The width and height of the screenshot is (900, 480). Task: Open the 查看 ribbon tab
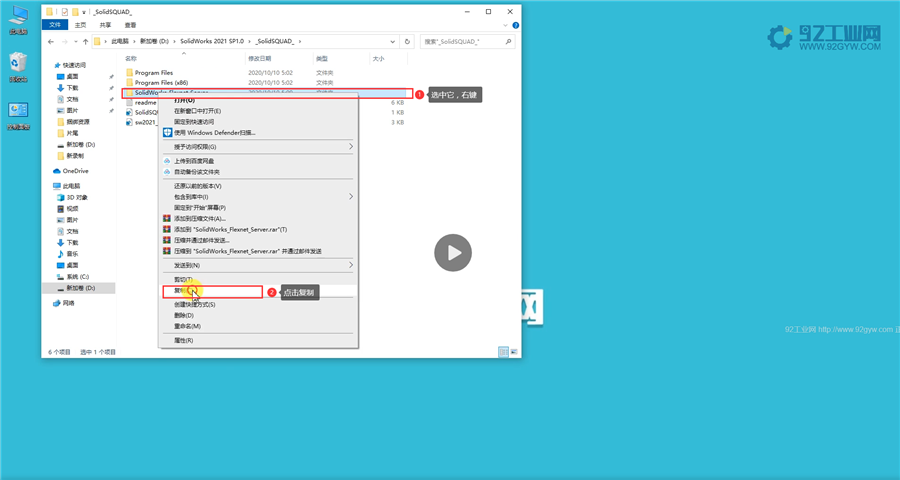point(131,25)
